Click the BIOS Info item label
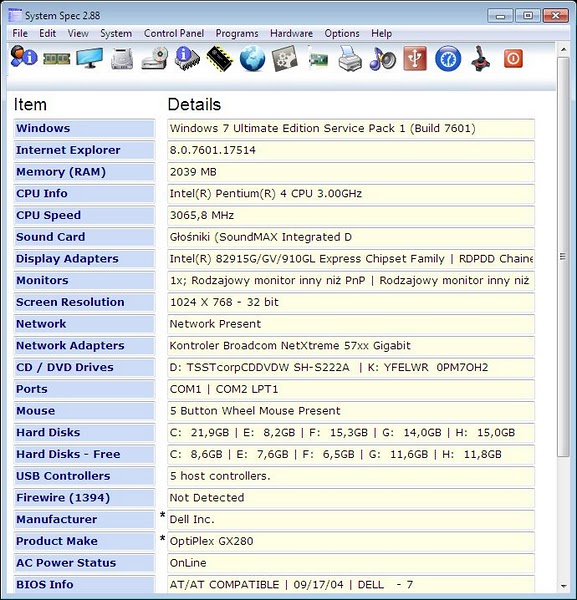Image resolution: width=577 pixels, height=600 pixels. [84, 584]
